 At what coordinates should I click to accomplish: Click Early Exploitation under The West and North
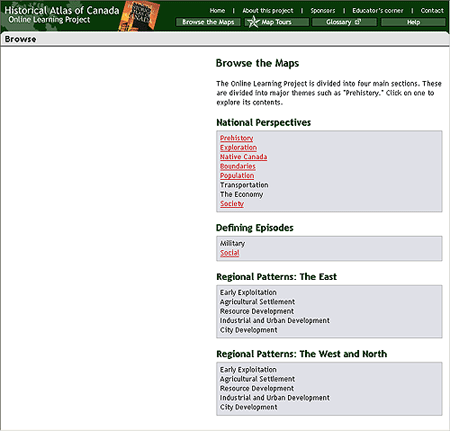point(248,370)
